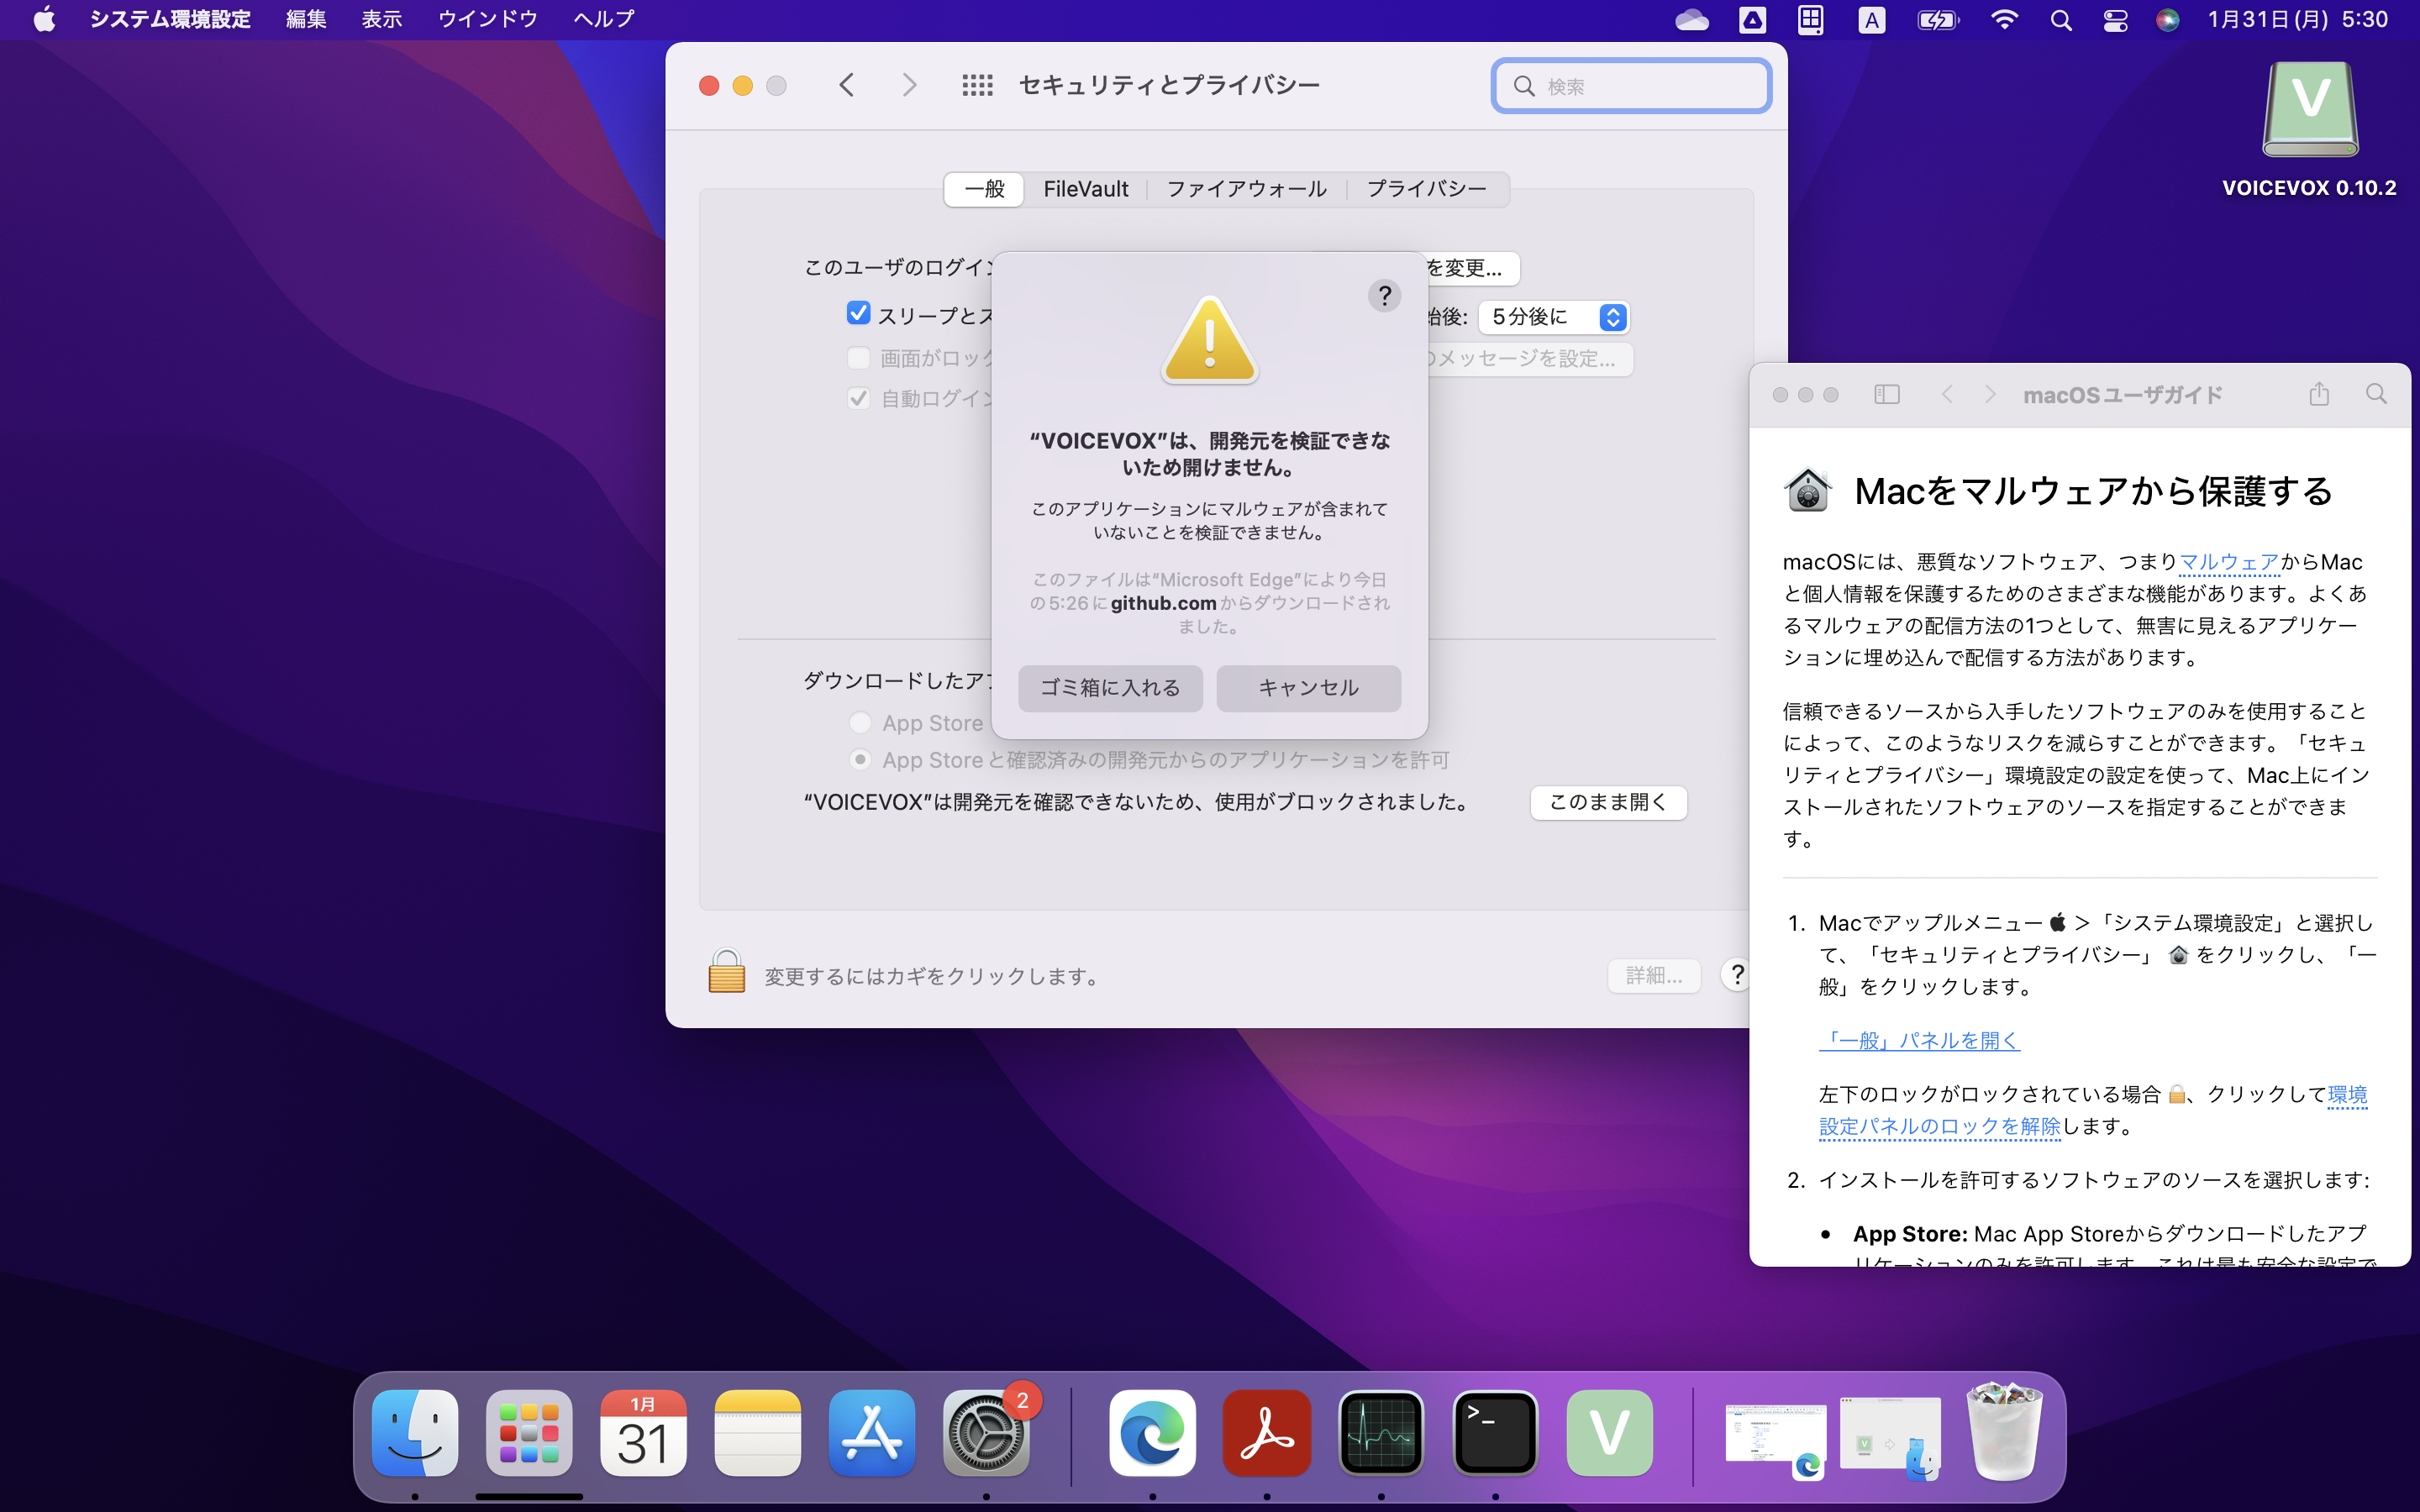Open the 「一般」パネルを開く link
Screen dimensions: 2420x1512
tap(1919, 1040)
